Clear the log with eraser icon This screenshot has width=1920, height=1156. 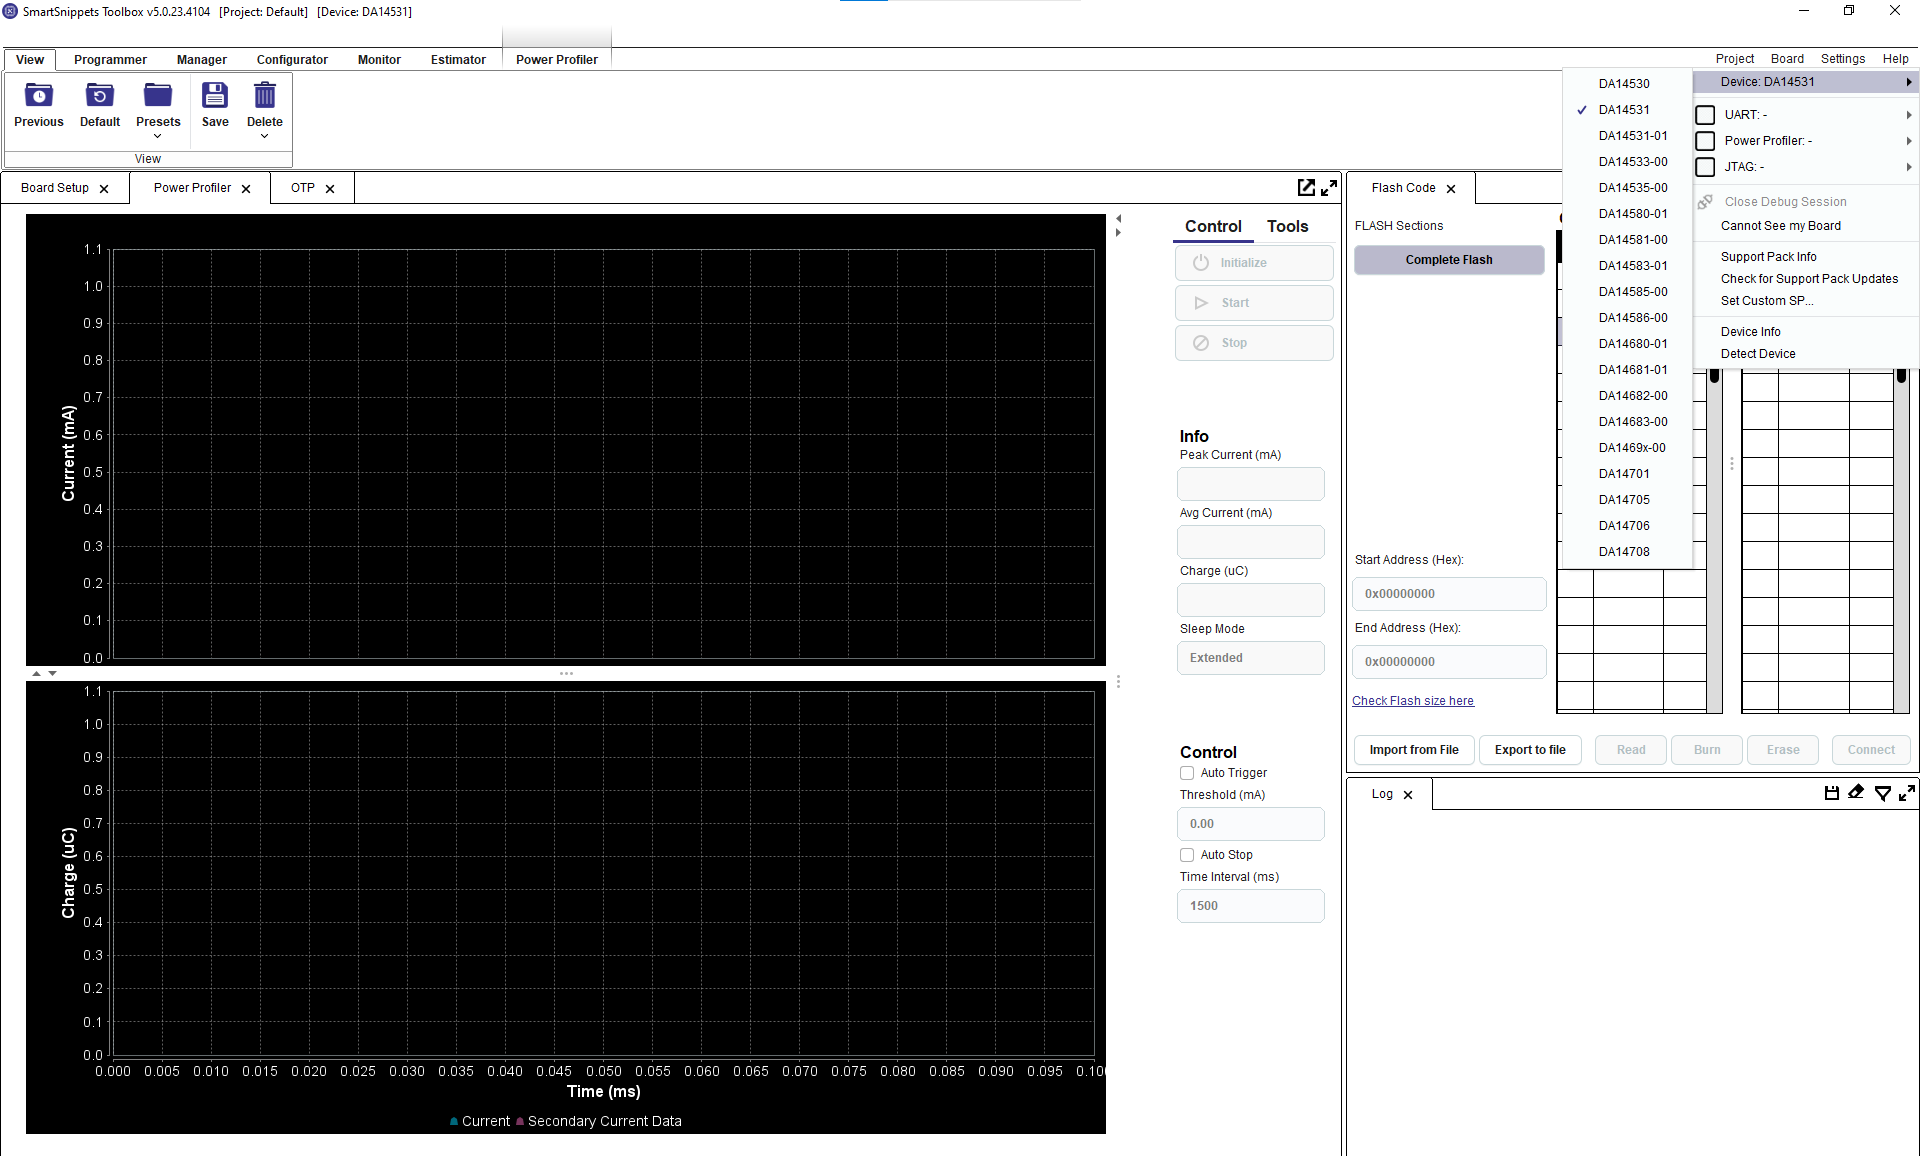click(1856, 793)
